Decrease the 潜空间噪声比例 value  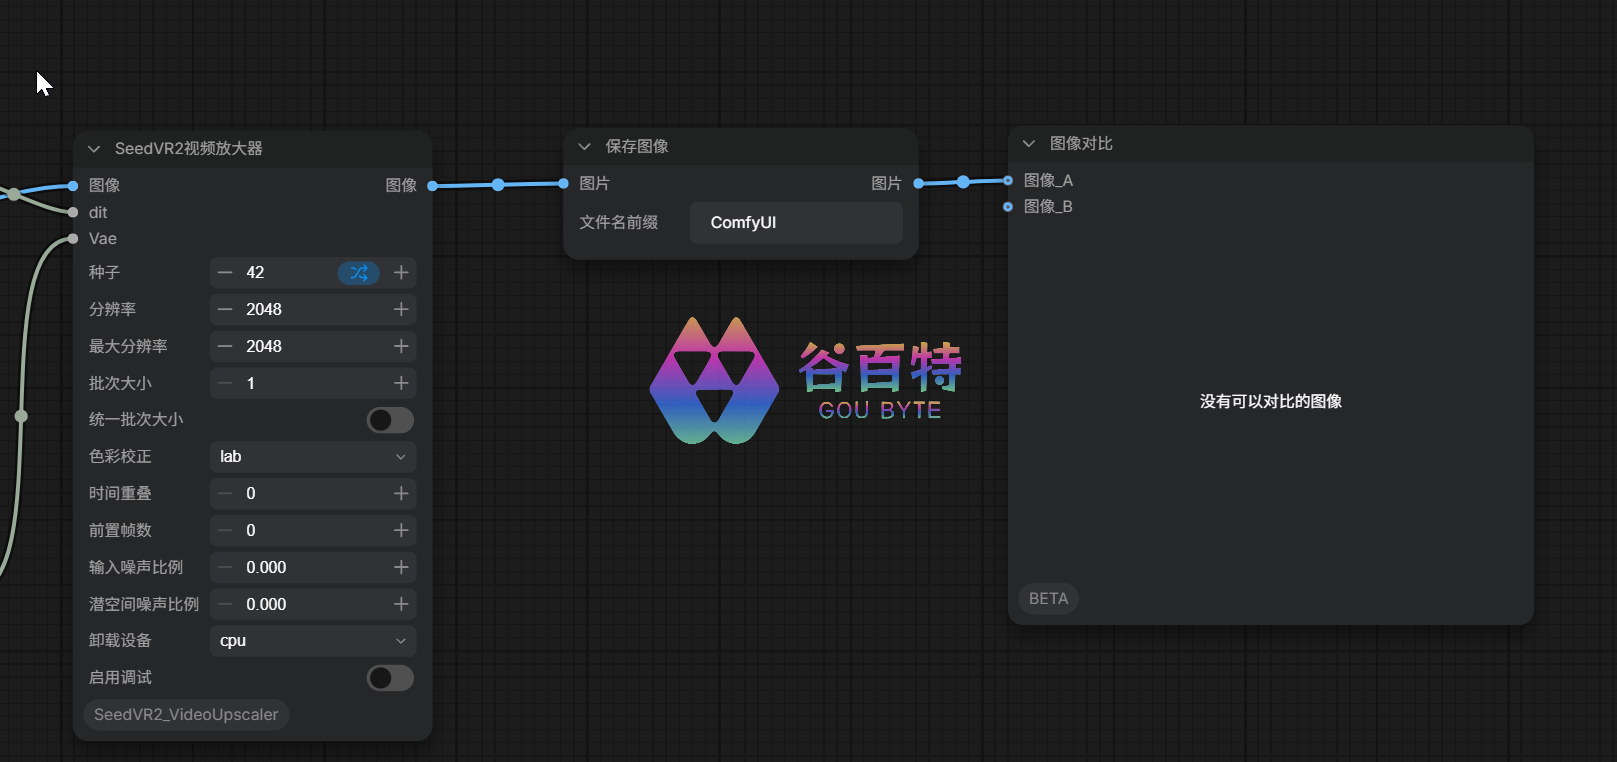225,604
